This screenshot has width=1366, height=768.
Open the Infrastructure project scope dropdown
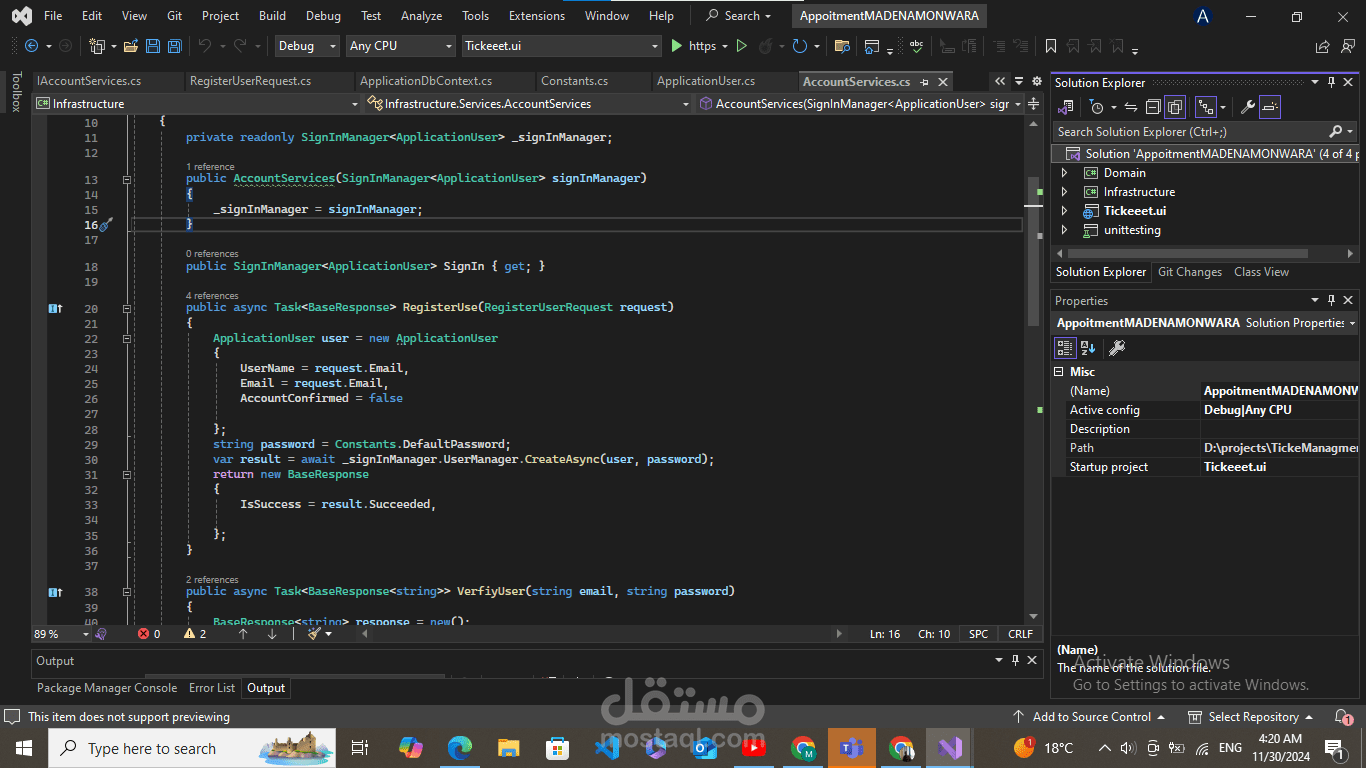click(197, 103)
